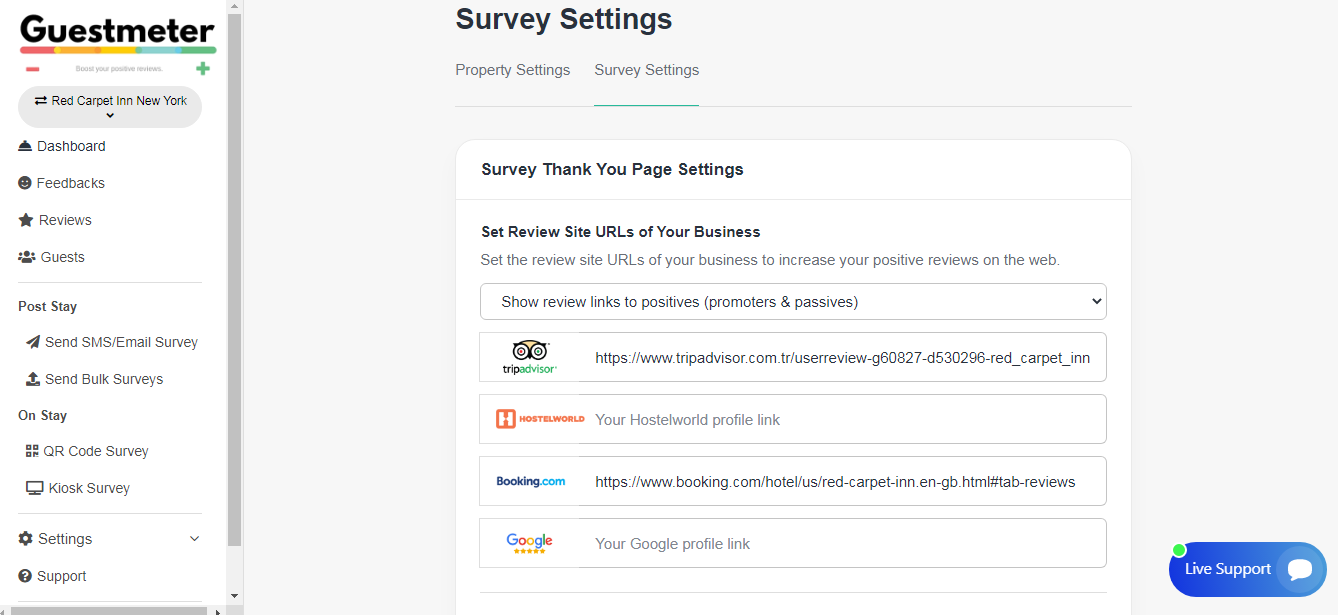Viewport: 1338px width, 615px height.
Task: Click the Kiosk Survey monitor icon
Action: click(x=34, y=488)
